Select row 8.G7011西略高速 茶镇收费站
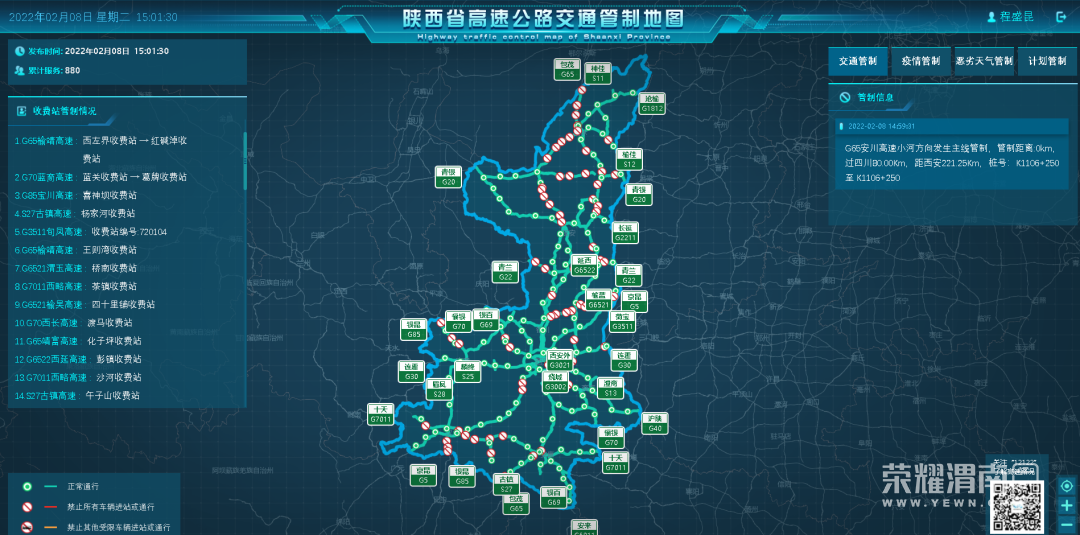 [x=76, y=286]
